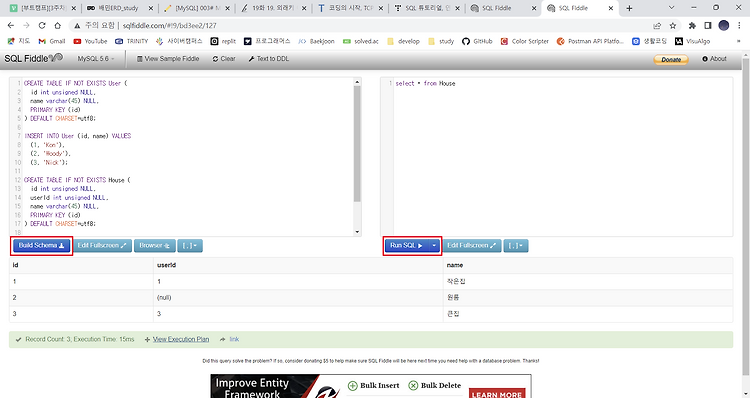Click the address bar URL
Screen dimensions: 750x398
point(169,25)
